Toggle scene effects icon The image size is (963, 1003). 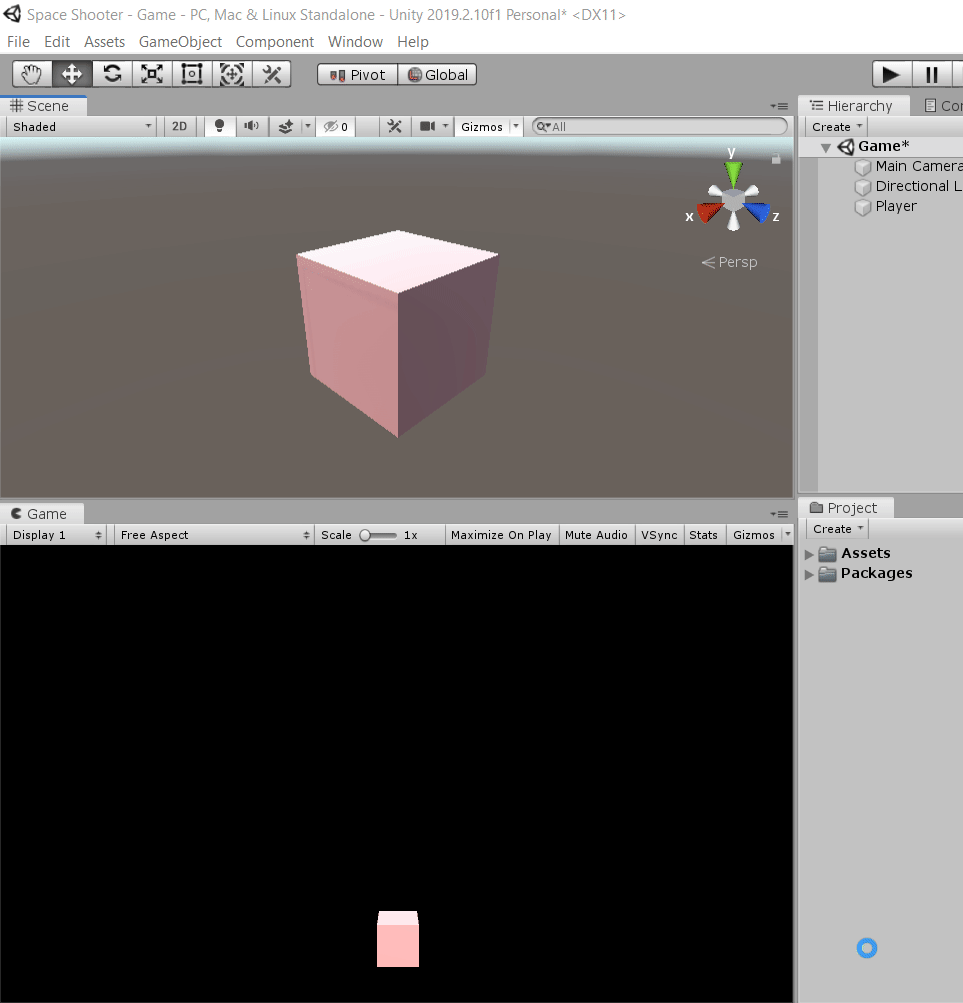pos(285,127)
